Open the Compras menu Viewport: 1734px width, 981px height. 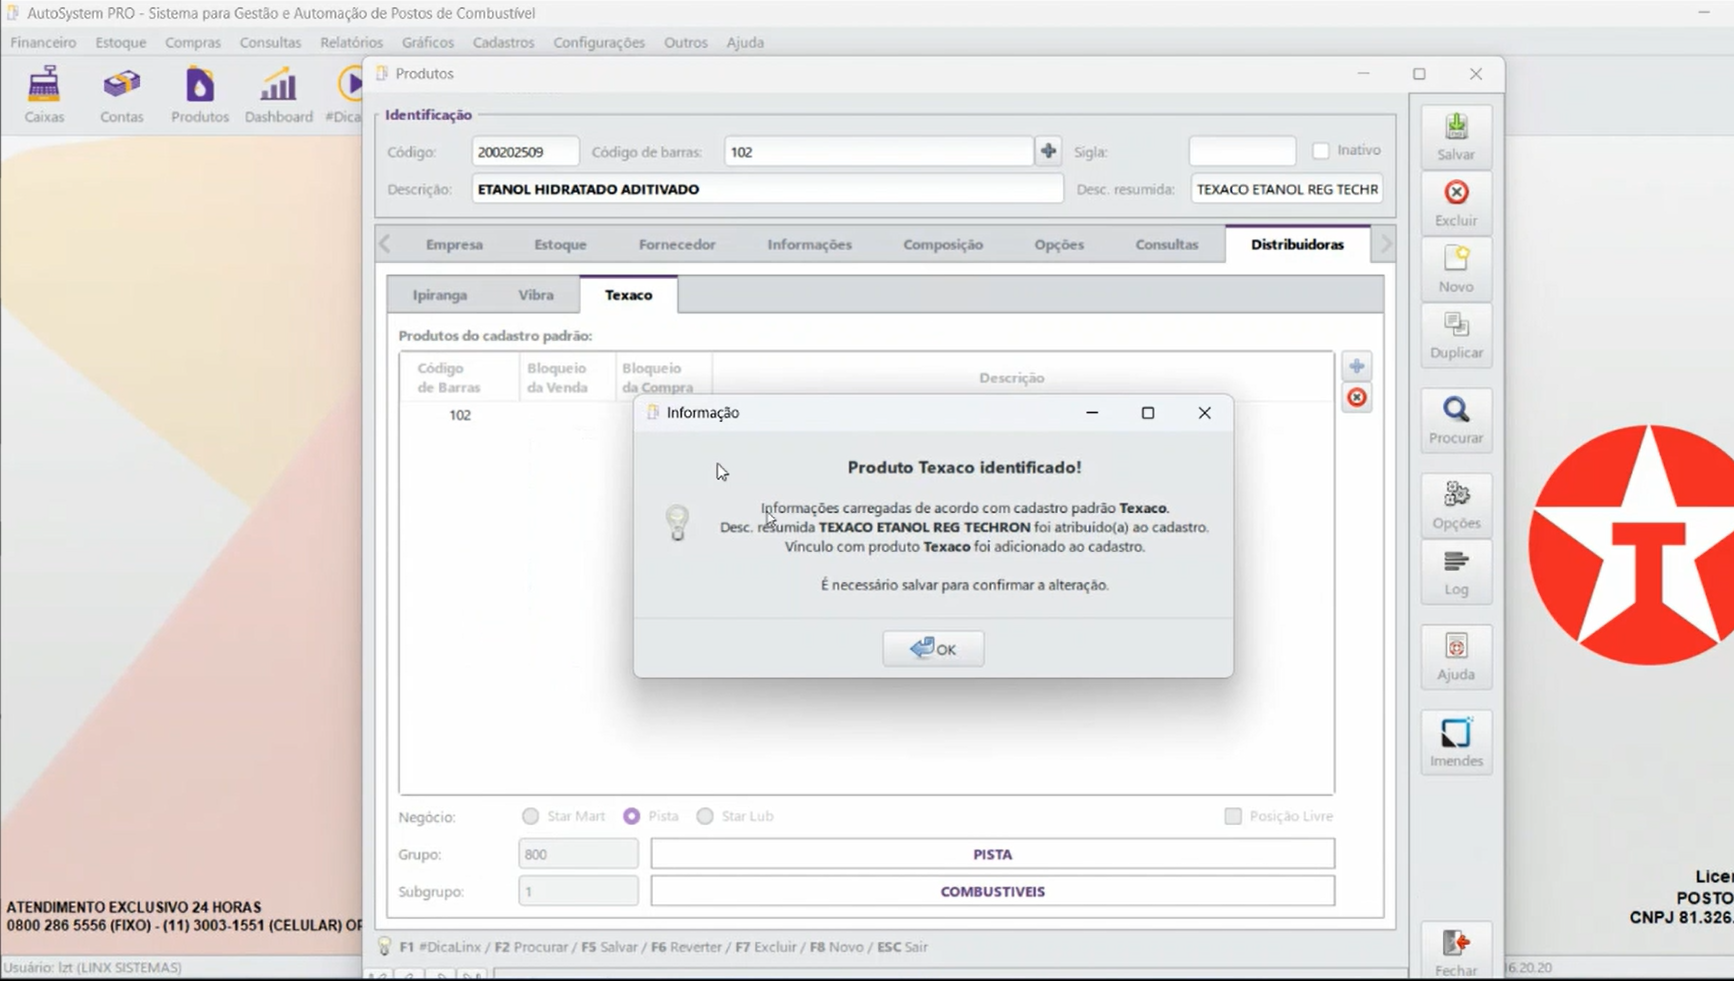coord(193,42)
